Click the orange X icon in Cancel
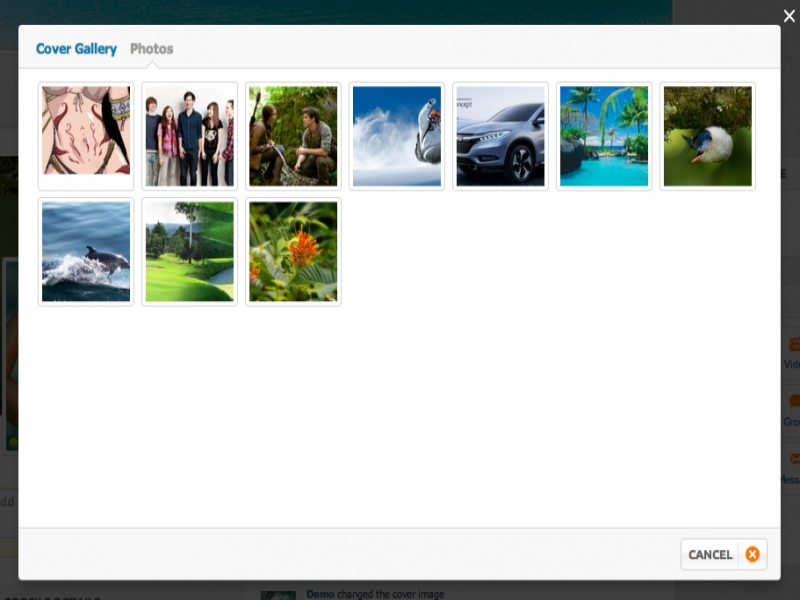Viewport: 800px width, 600px height. point(752,554)
